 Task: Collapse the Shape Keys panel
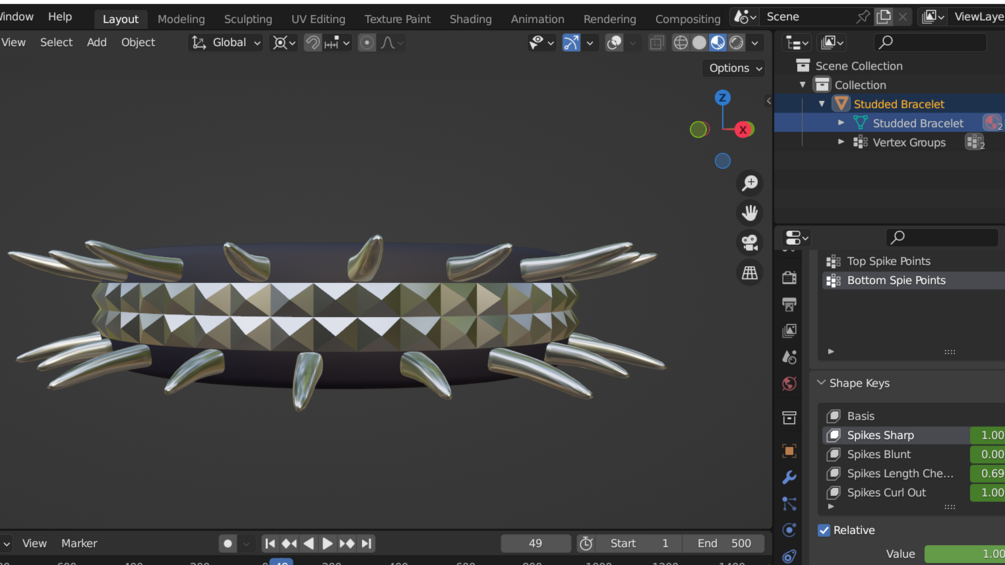click(x=821, y=382)
